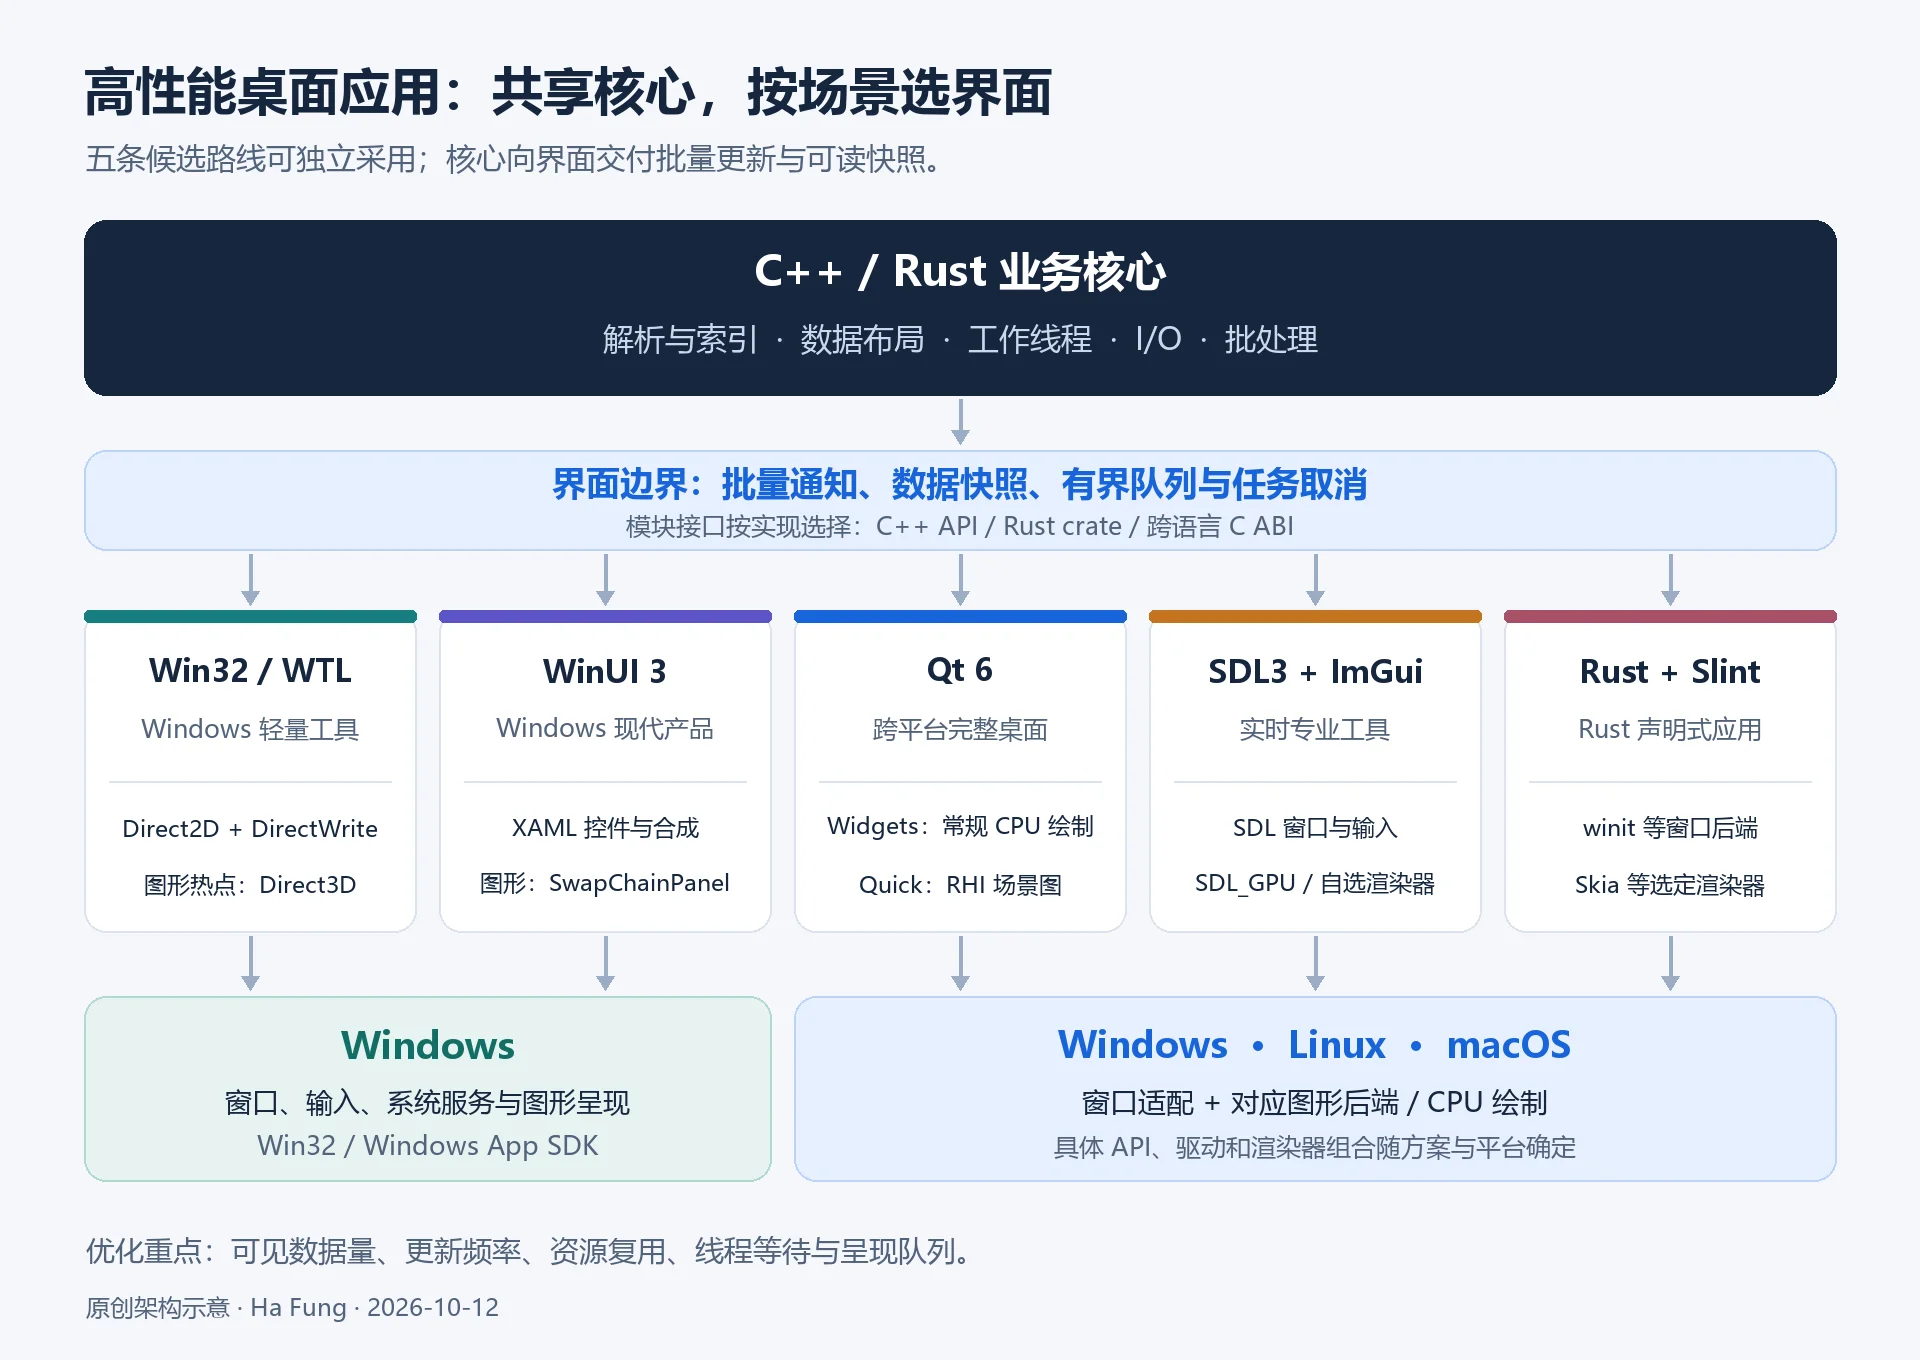Viewport: 1920px width, 1360px height.
Task: Click winit 等窗口后端 text
Action: (x=1670, y=827)
